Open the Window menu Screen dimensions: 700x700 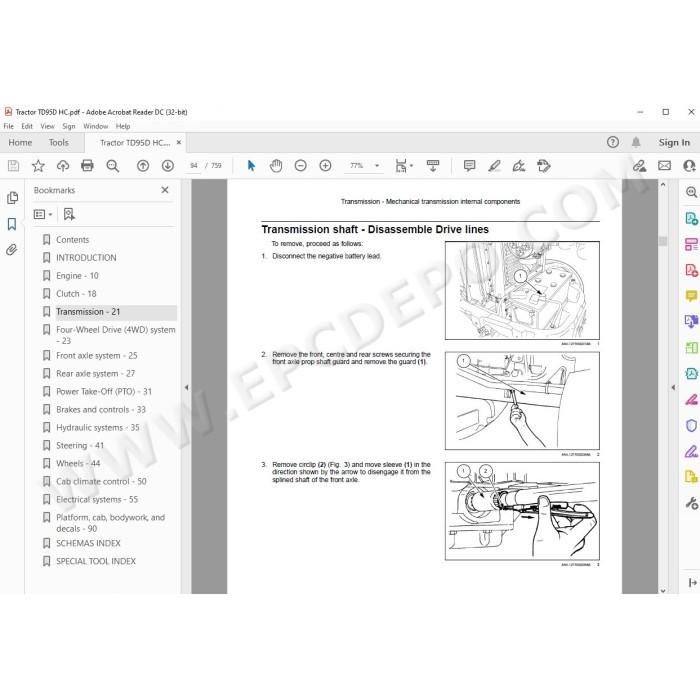tap(96, 126)
